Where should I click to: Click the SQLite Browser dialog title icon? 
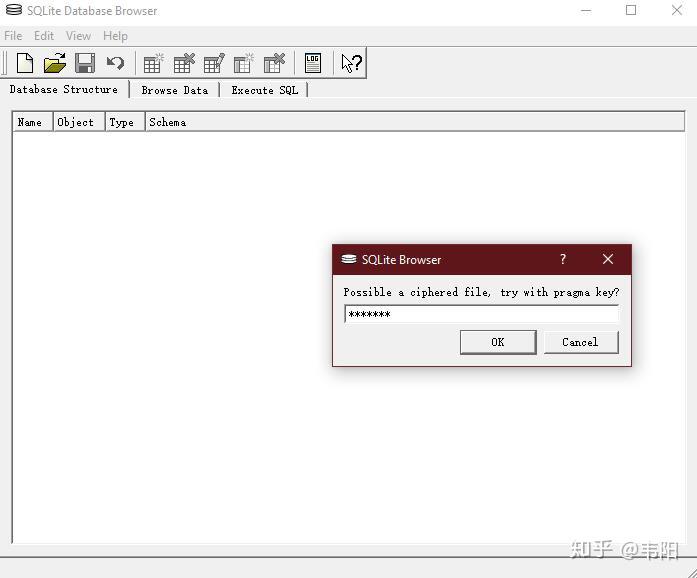point(349,259)
